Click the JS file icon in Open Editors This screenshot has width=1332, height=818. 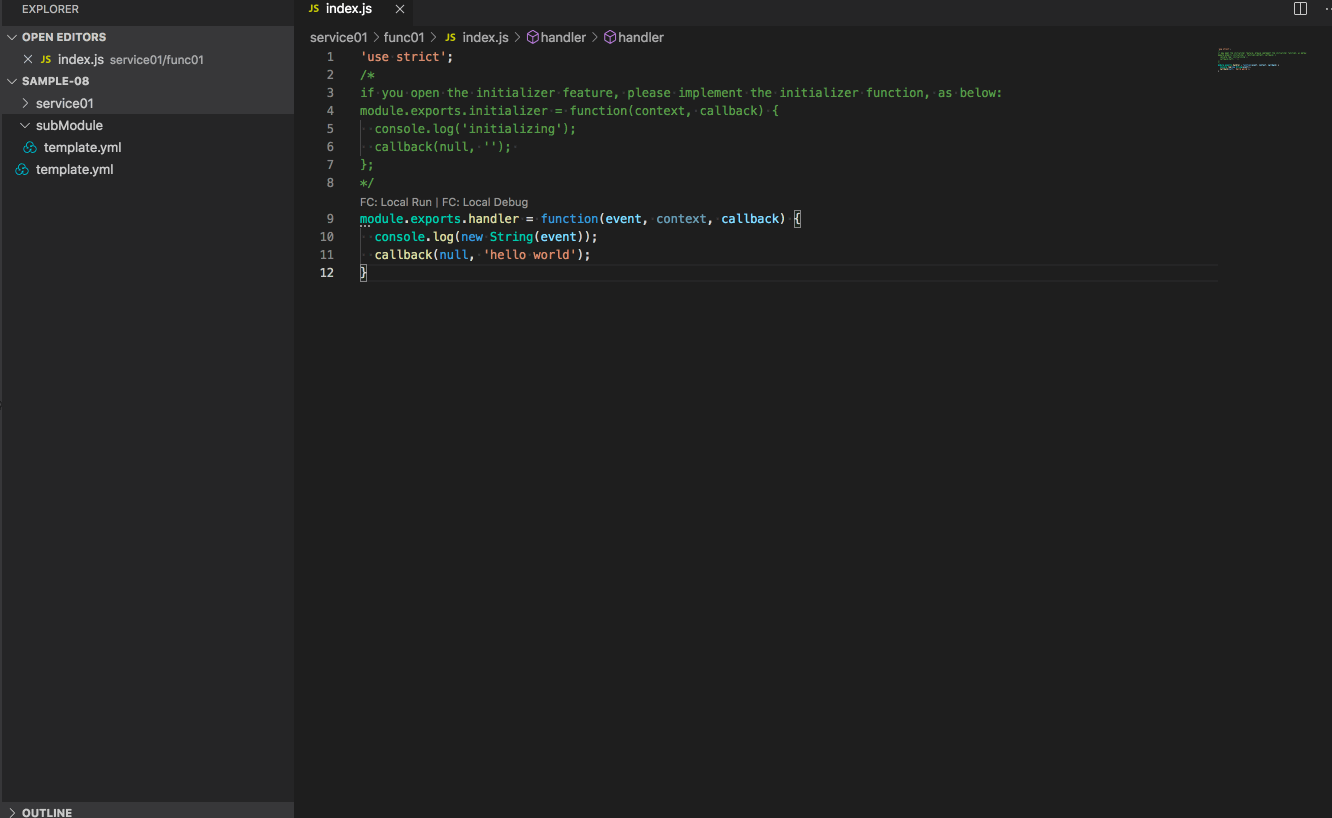pos(46,59)
